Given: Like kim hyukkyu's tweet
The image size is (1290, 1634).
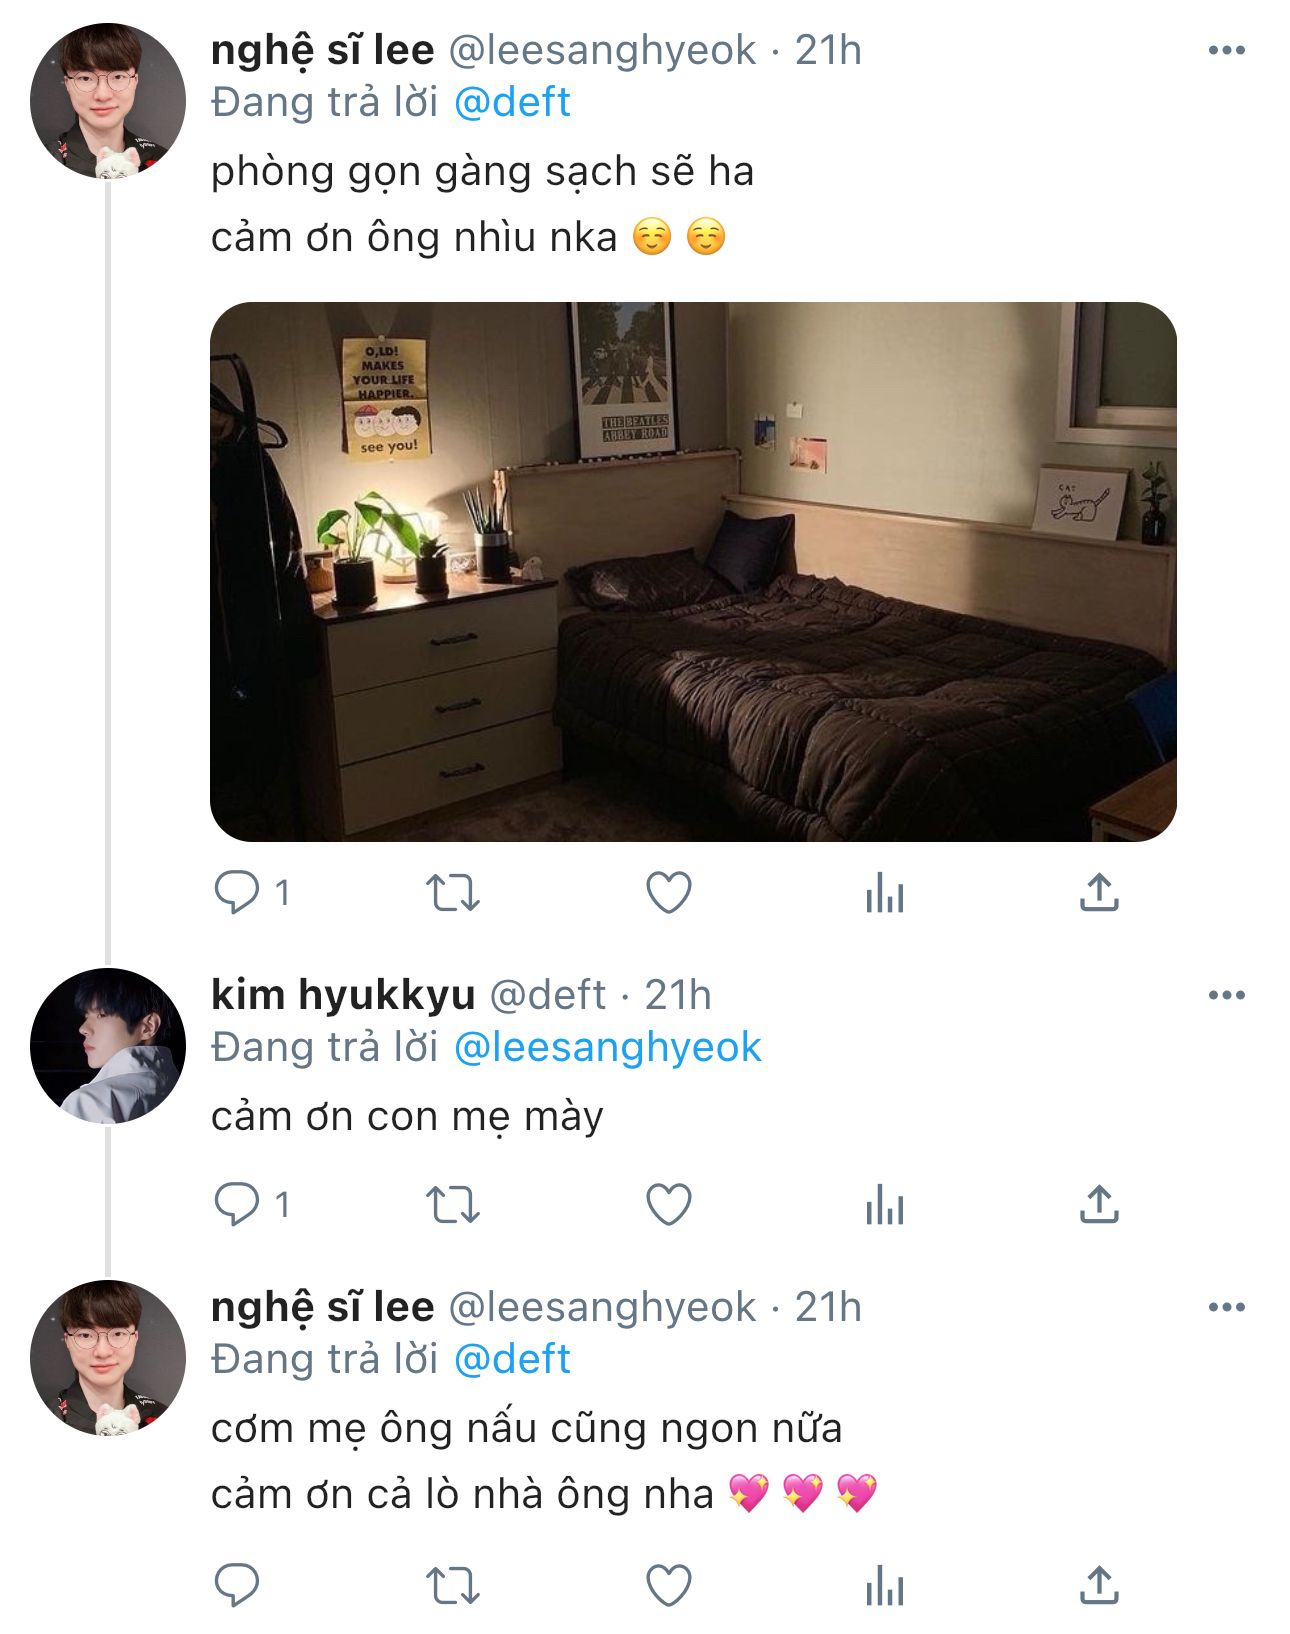Looking at the screenshot, I should tap(669, 1204).
